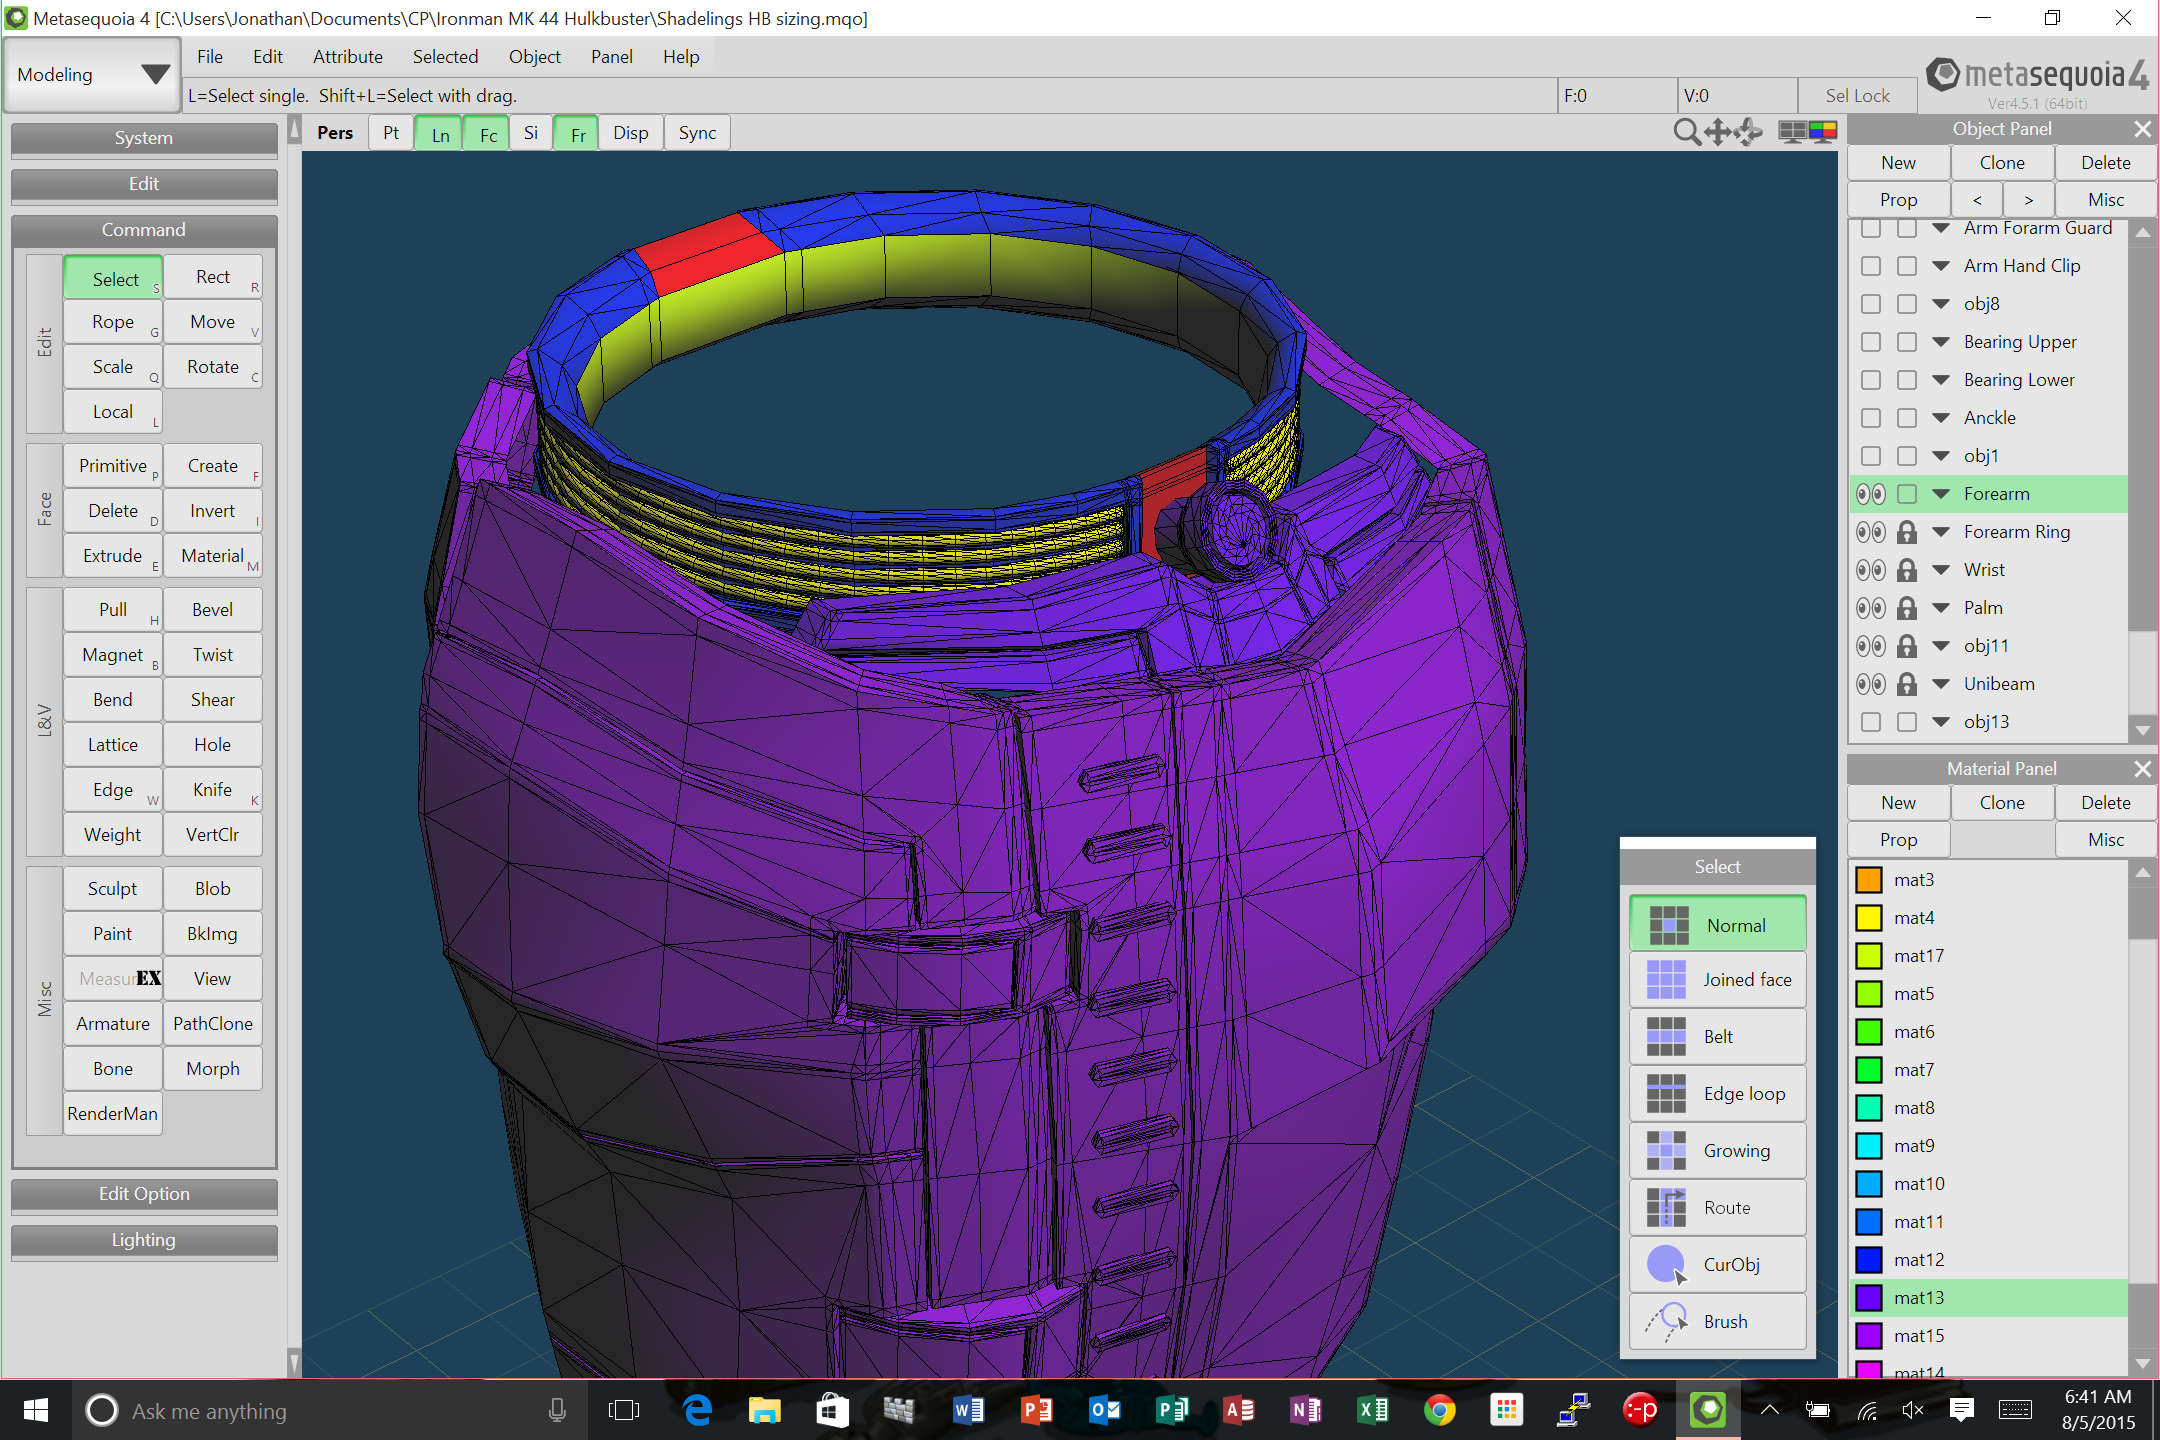Open Task View from the taskbar

pyautogui.click(x=623, y=1411)
